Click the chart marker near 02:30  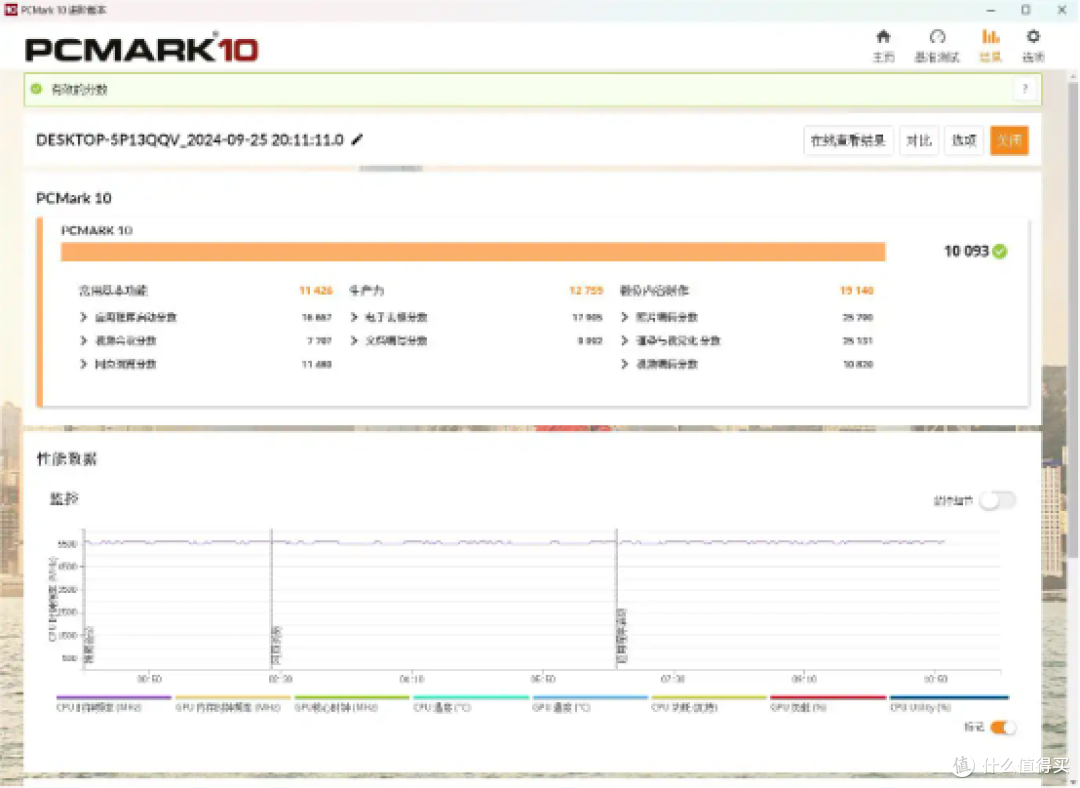pyautogui.click(x=276, y=645)
